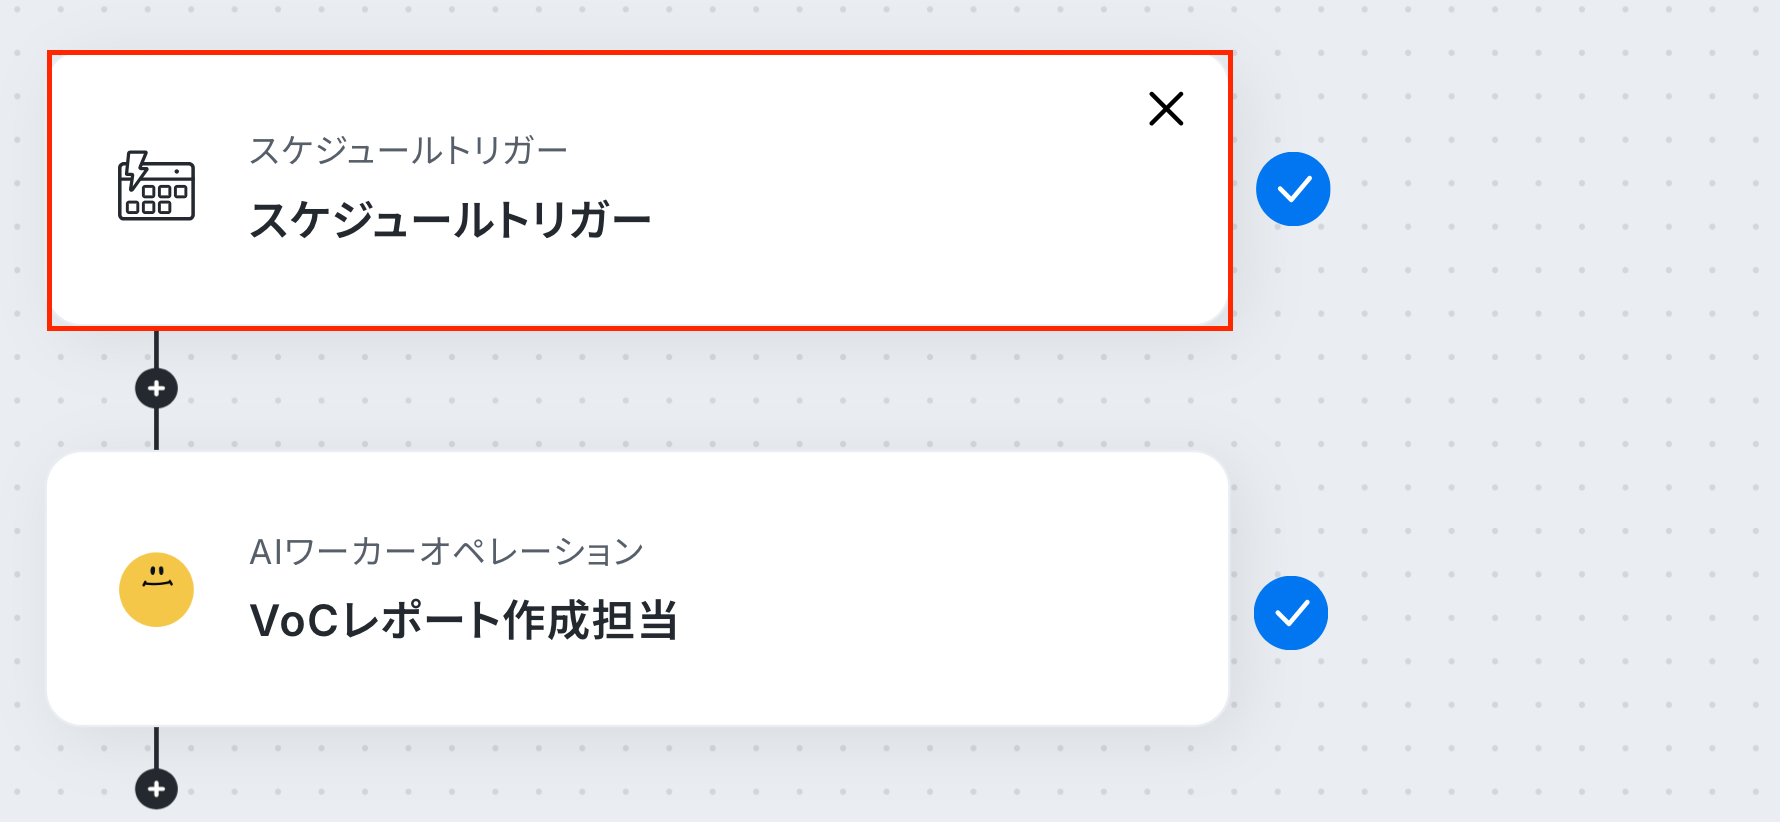This screenshot has width=1780, height=822.
Task: Click the blue checkmark beside スケジュールトリガー
Action: 1293,189
